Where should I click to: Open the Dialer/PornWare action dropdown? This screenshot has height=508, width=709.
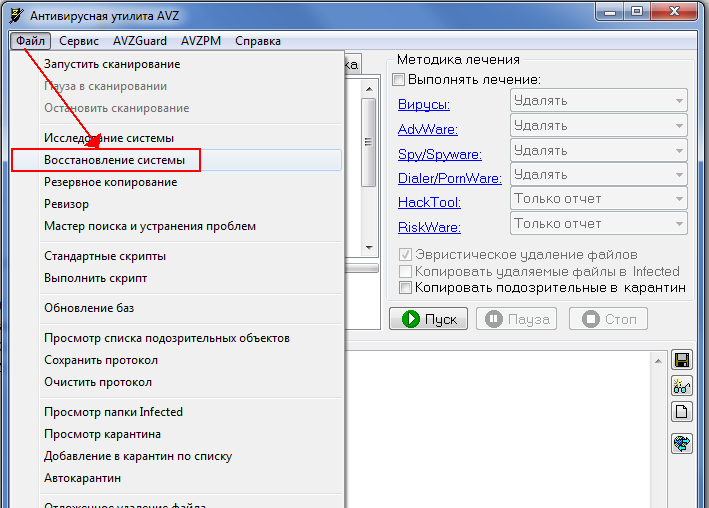point(599,175)
